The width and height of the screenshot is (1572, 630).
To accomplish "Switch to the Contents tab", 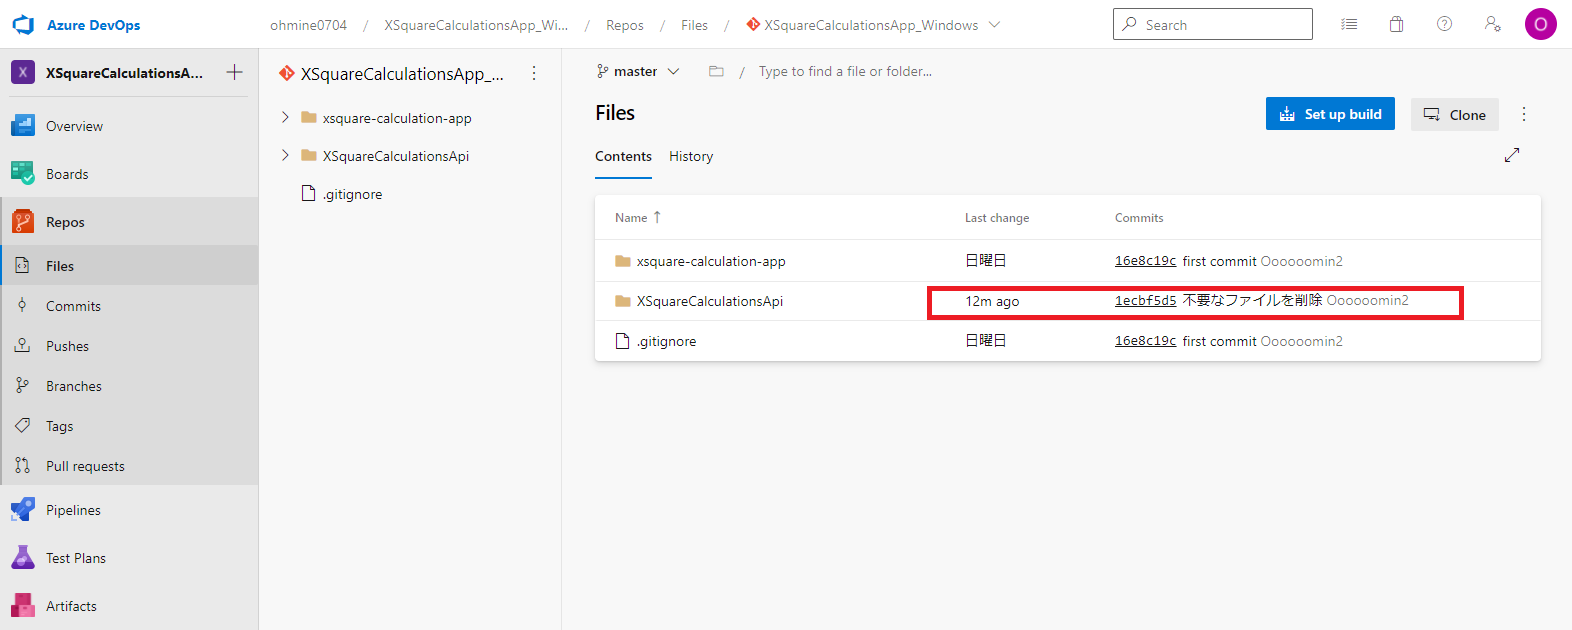I will click(x=623, y=157).
